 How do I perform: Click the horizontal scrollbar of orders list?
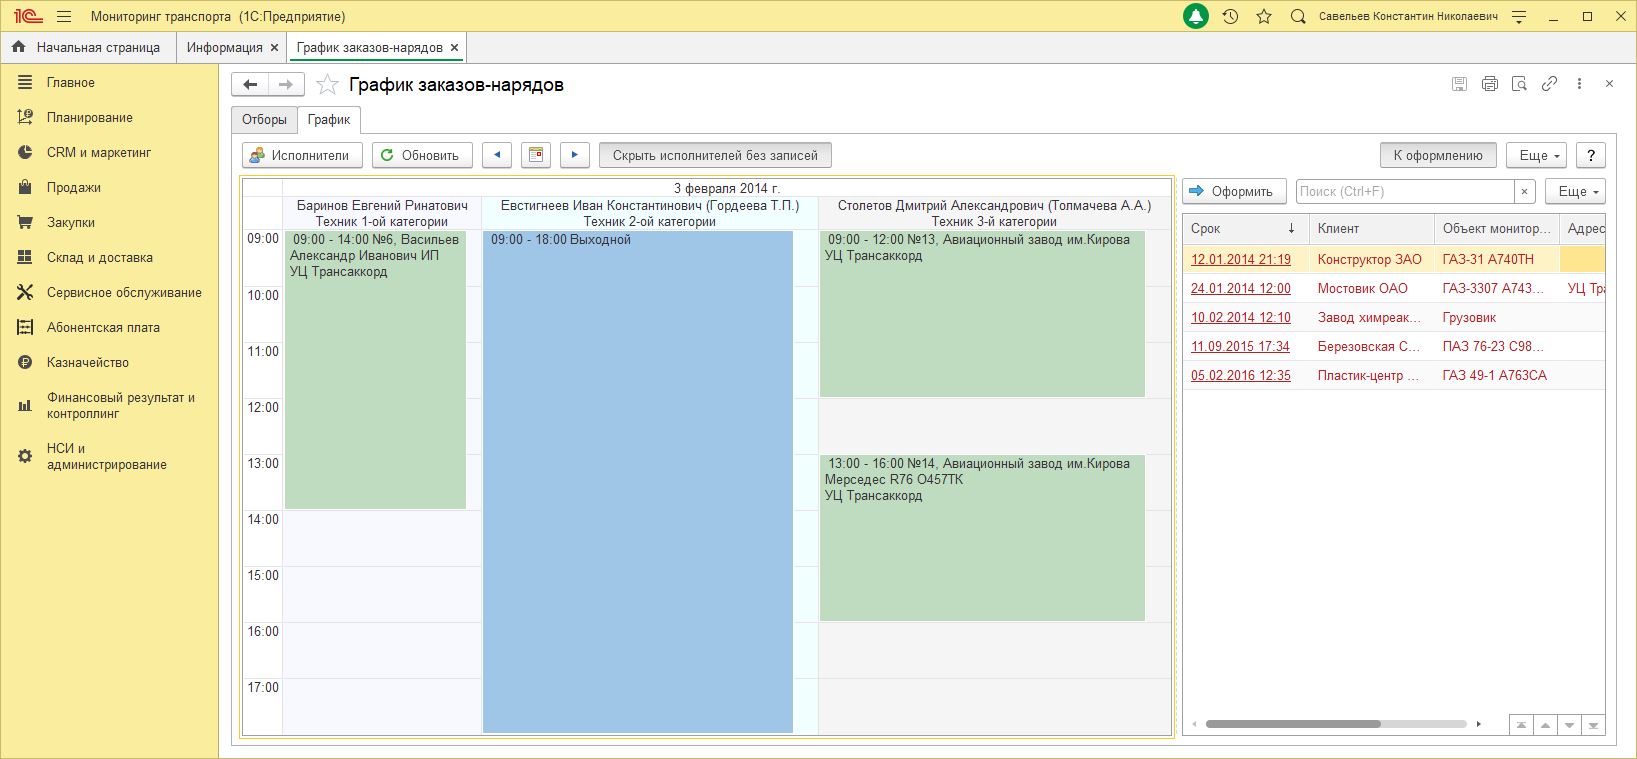pyautogui.click(x=1293, y=724)
